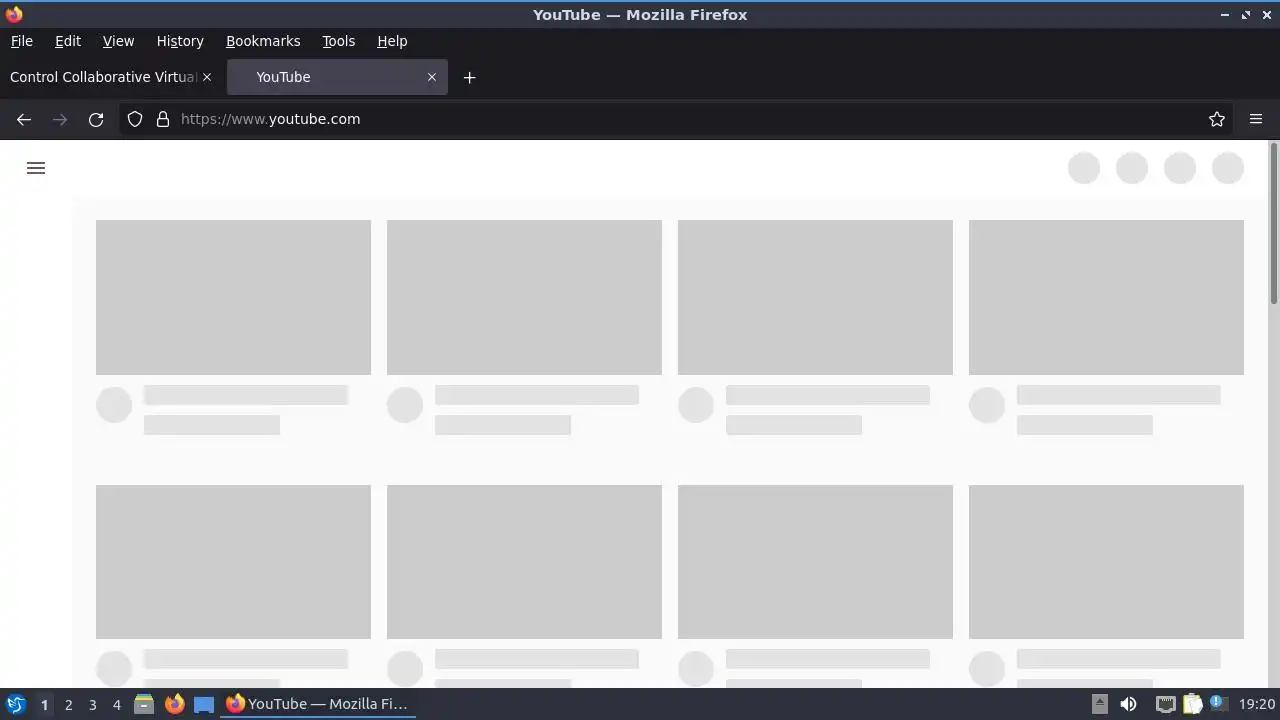Open the Firefox application hamburger menu
The height and width of the screenshot is (720, 1280).
[x=1256, y=119]
